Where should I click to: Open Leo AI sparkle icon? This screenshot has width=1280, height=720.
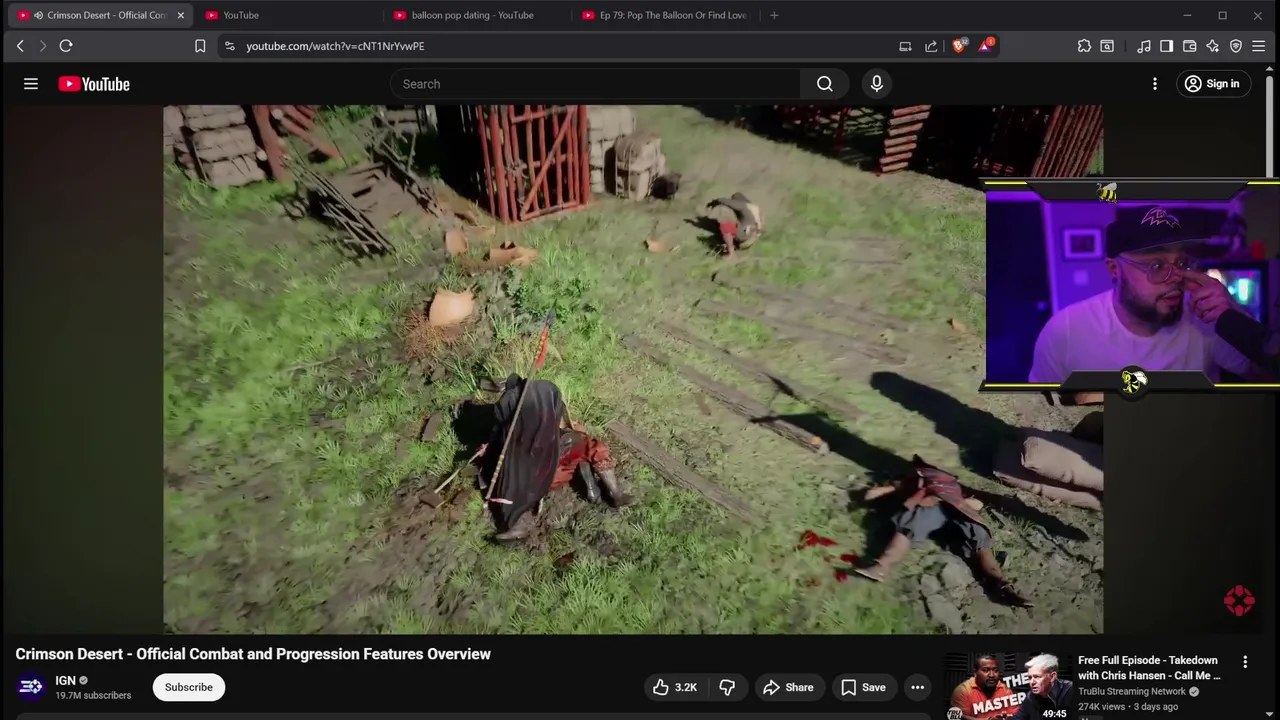coord(1212,46)
